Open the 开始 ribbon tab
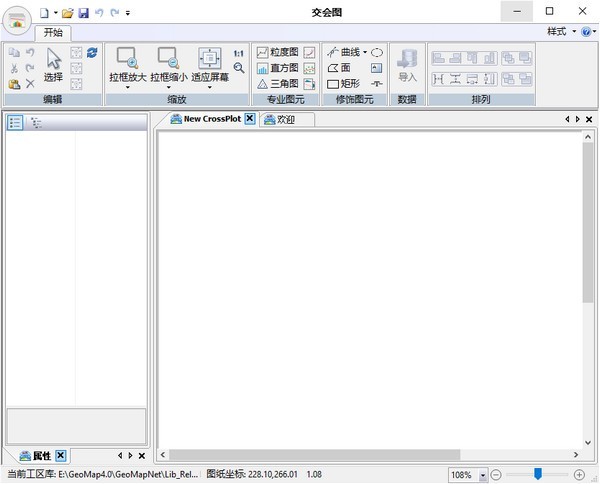This screenshot has height=484, width=600. 53,33
